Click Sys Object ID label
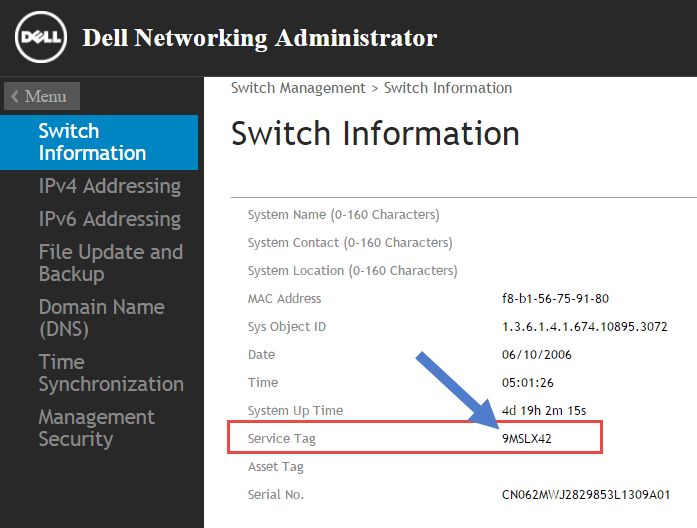This screenshot has height=528, width=697. click(x=287, y=327)
